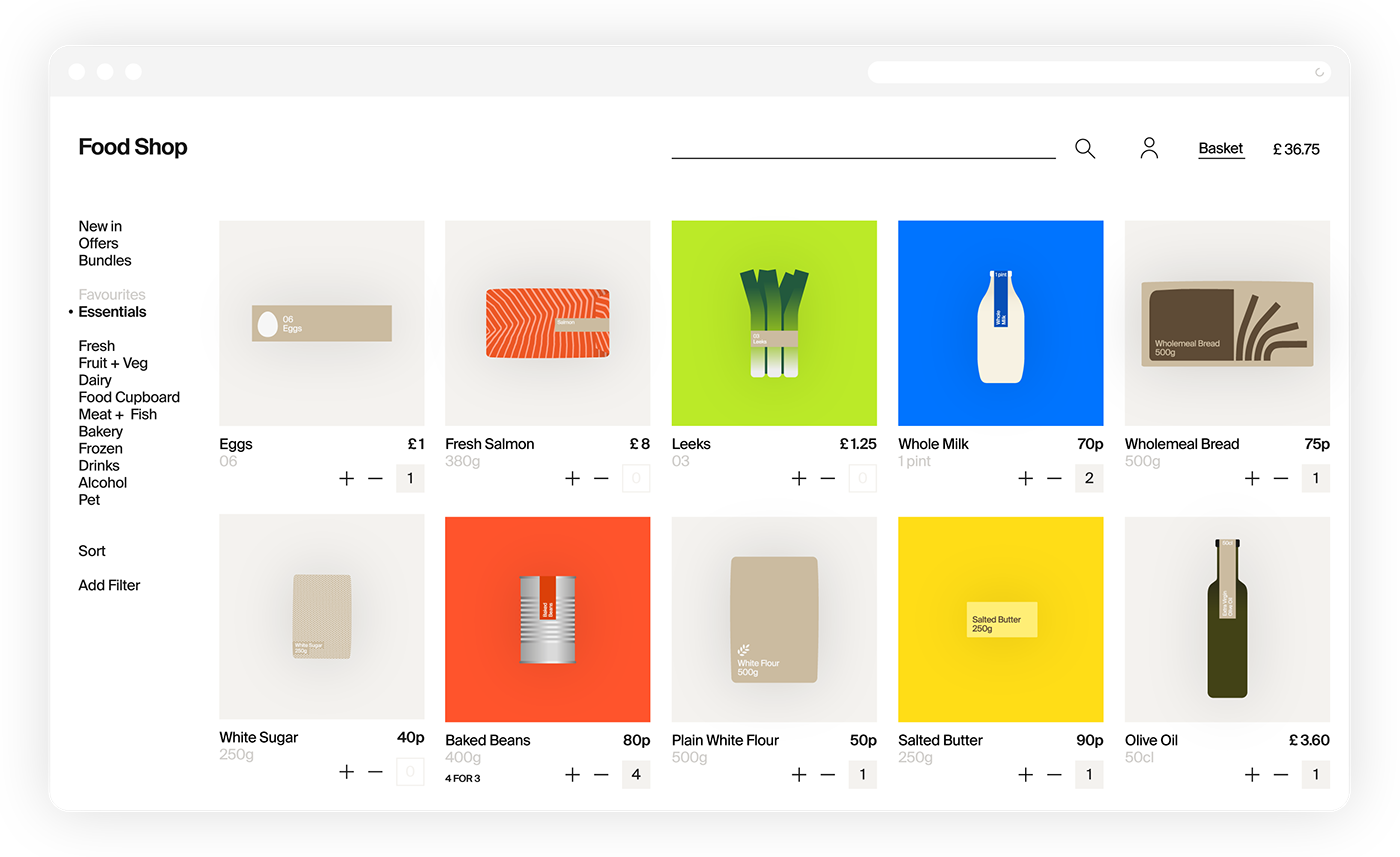The width and height of the screenshot is (1400, 857).
Task: Open the White Sugar product image
Action: coord(322,617)
